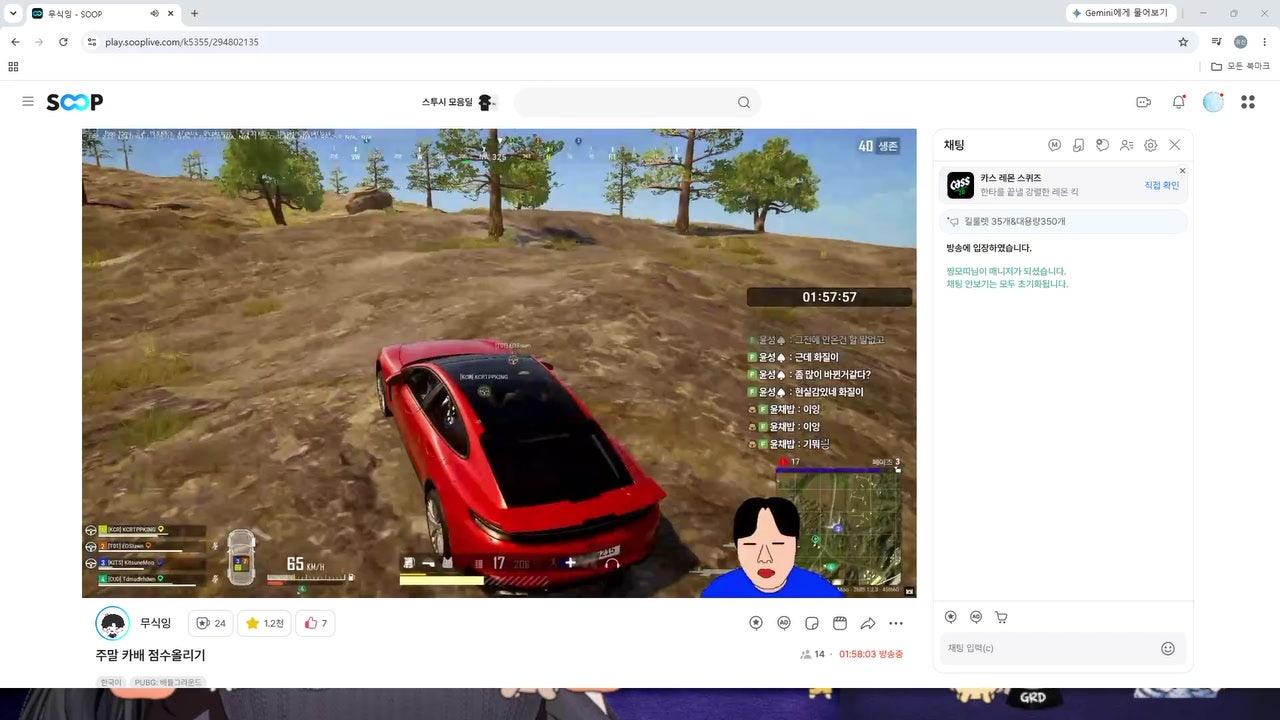The image size is (1280, 720).
Task: Click the Cass ad thumbnail
Action: point(960,185)
